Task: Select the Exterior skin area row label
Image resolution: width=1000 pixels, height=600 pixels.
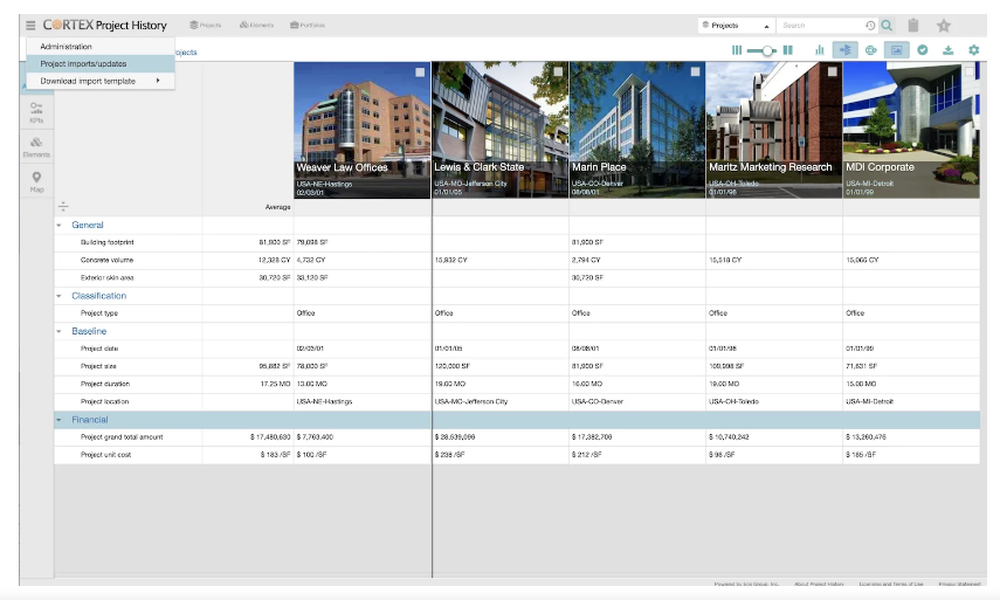Action: coord(107,278)
